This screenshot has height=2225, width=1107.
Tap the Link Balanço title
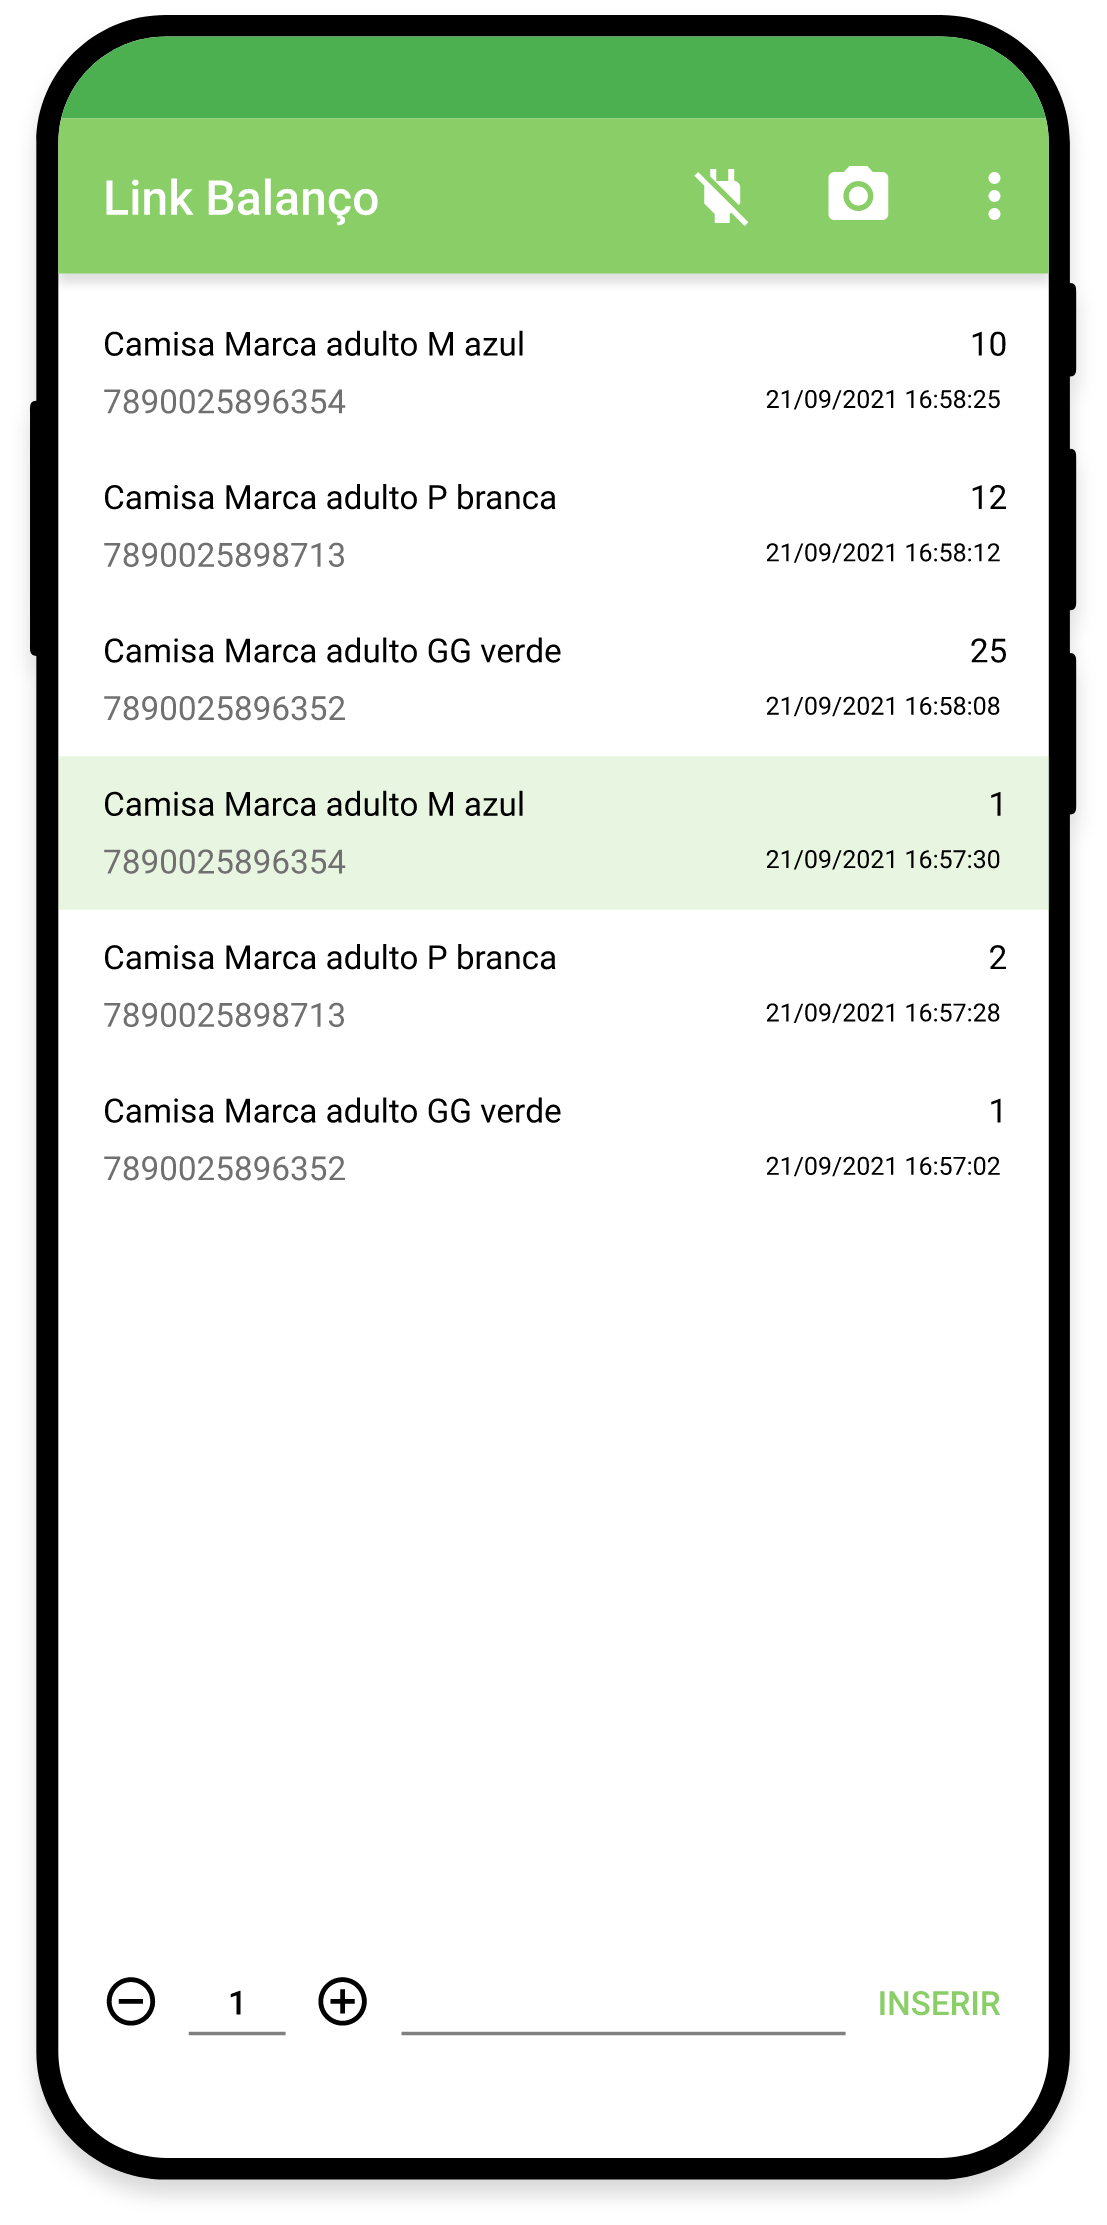coord(241,198)
